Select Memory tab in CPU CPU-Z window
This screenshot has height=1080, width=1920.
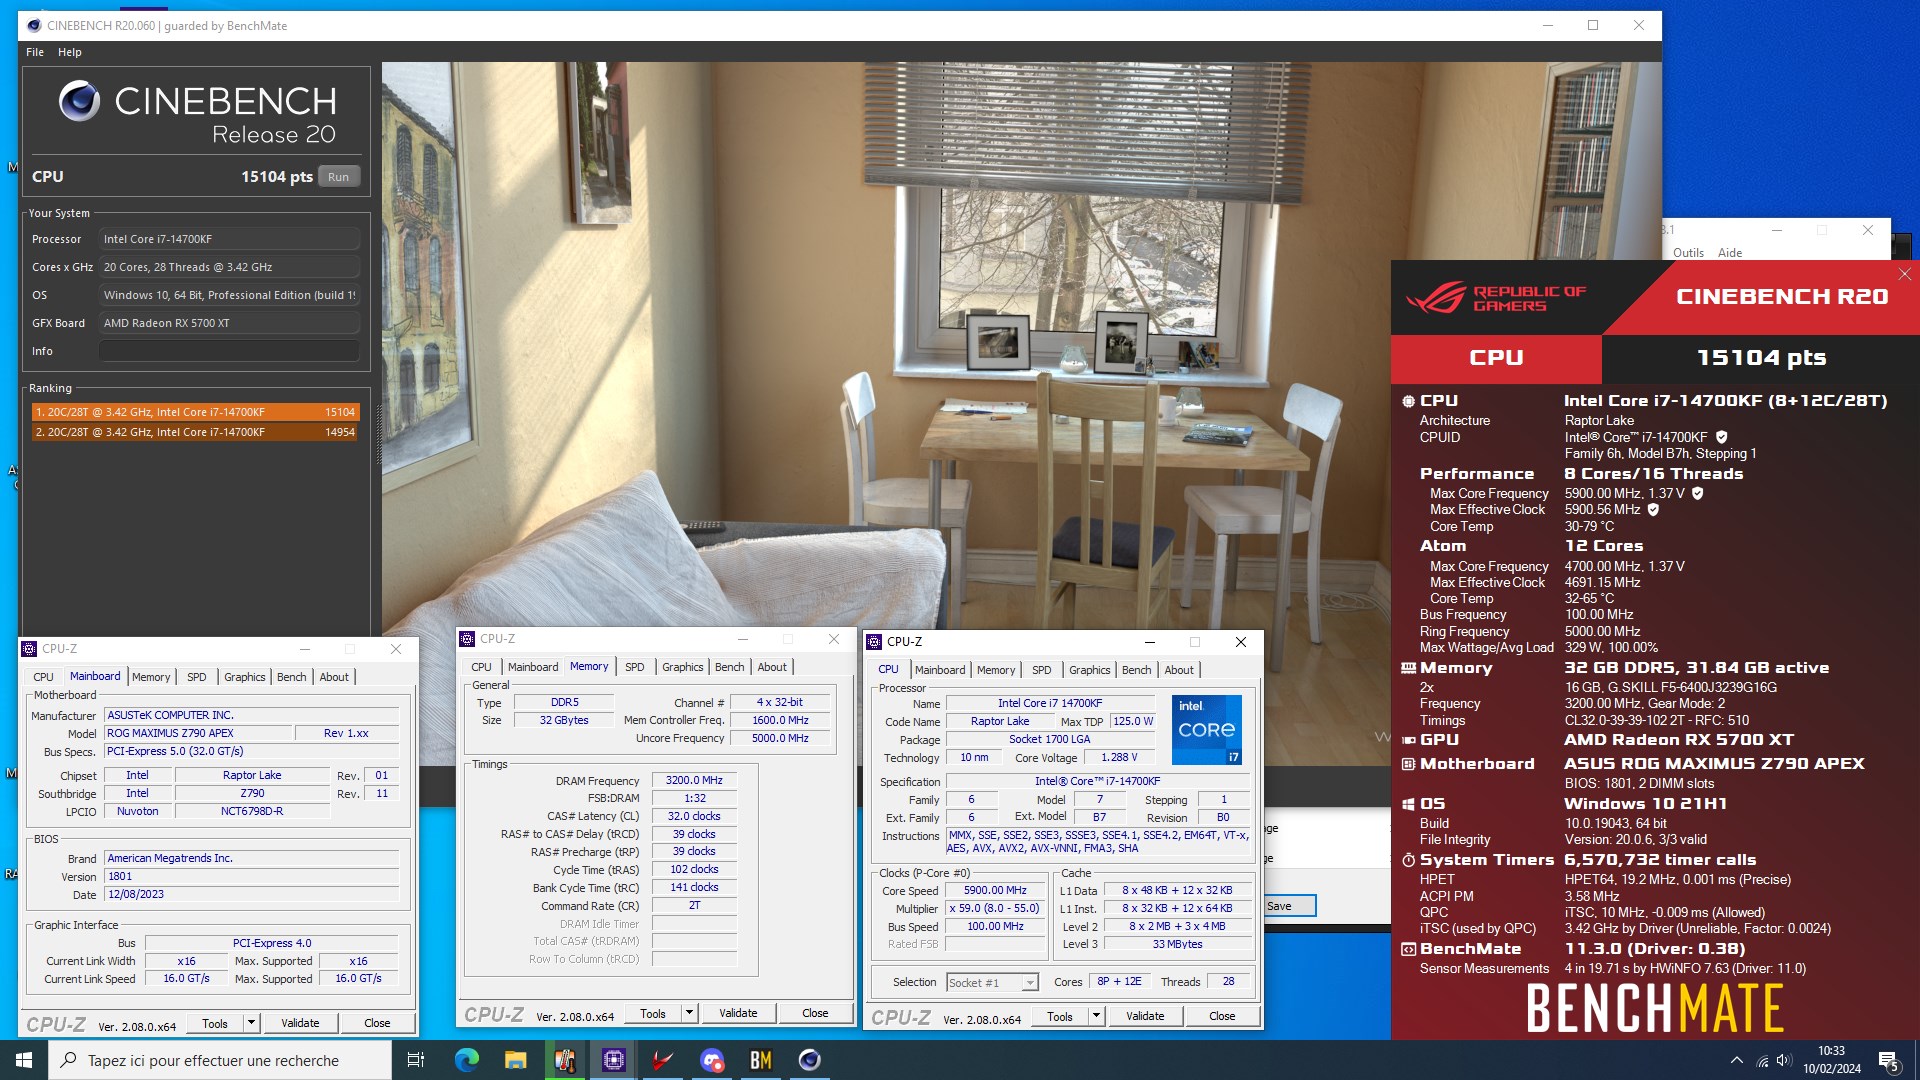(x=996, y=670)
